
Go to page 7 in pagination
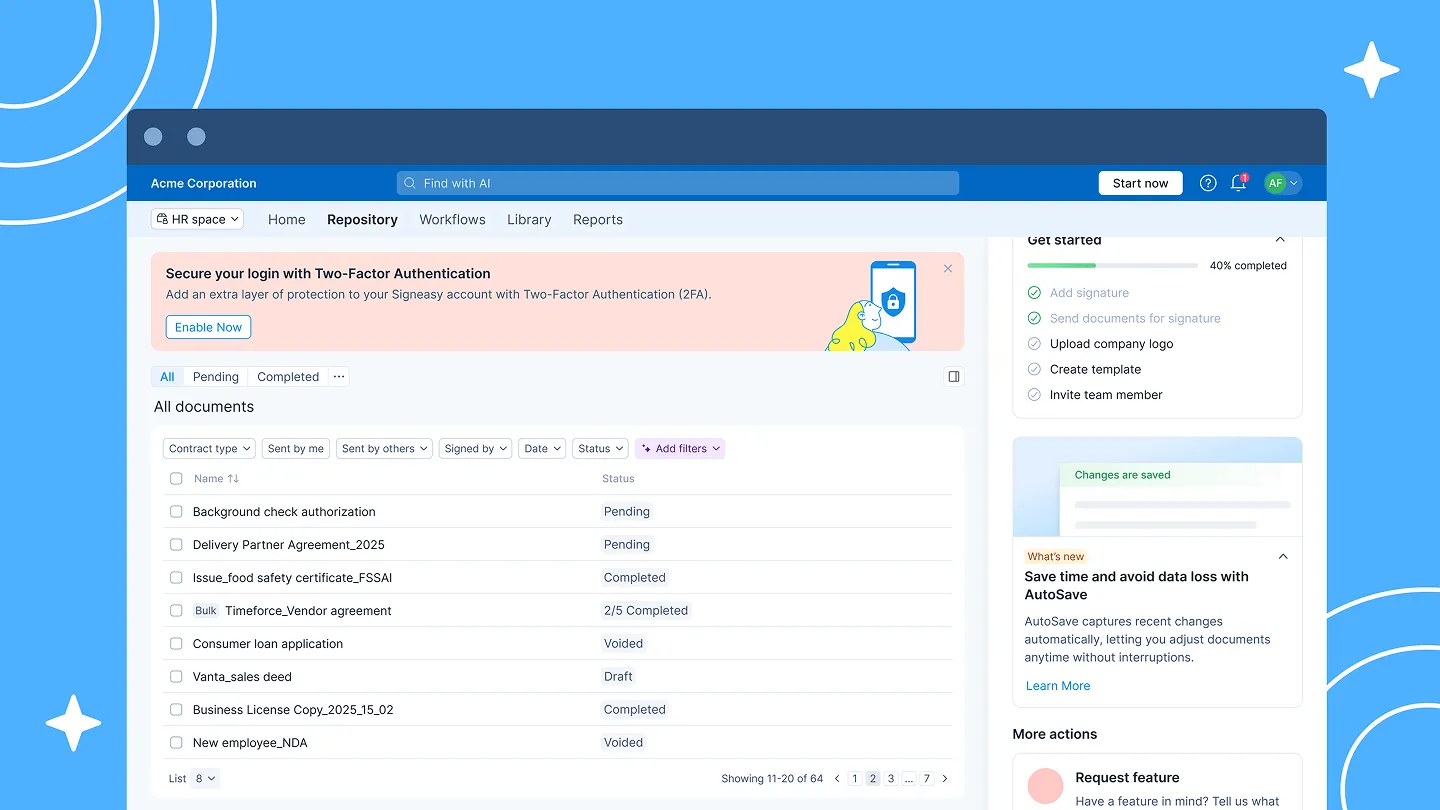927,778
